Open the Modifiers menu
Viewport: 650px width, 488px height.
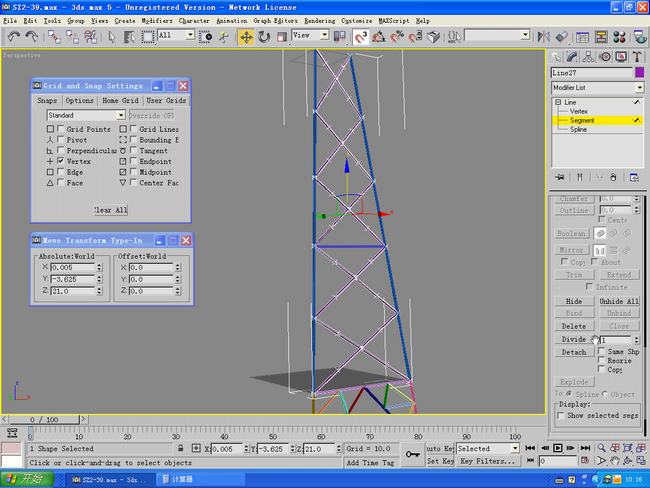point(157,21)
